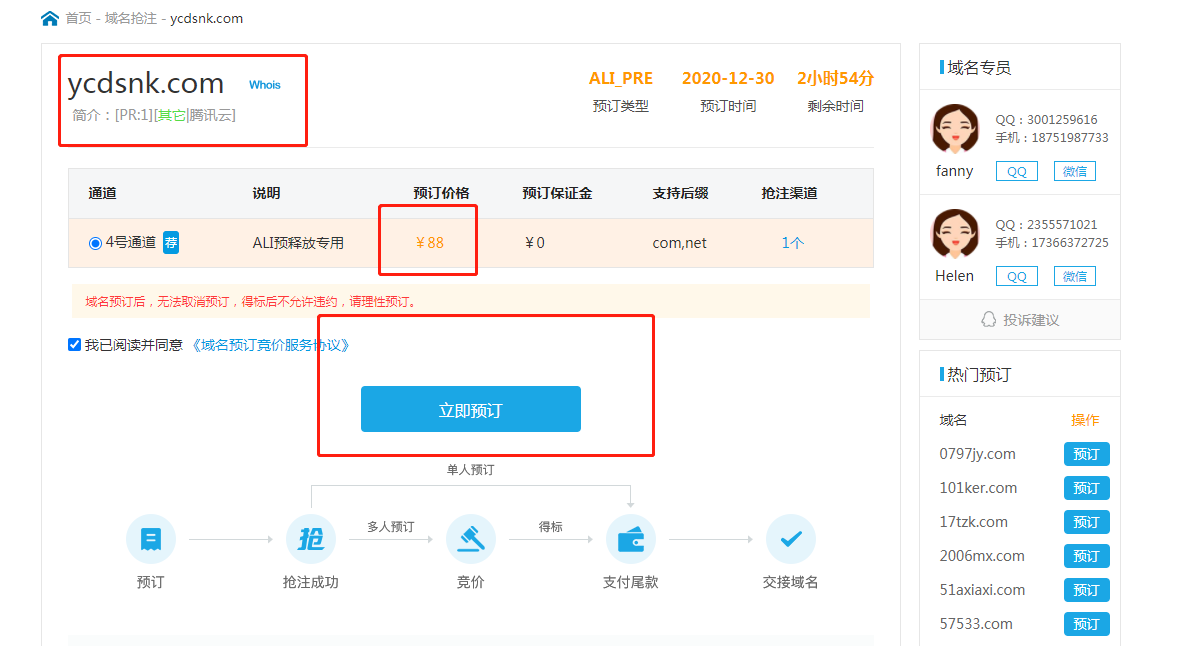Click the 荐 recommended badge

tap(171, 242)
